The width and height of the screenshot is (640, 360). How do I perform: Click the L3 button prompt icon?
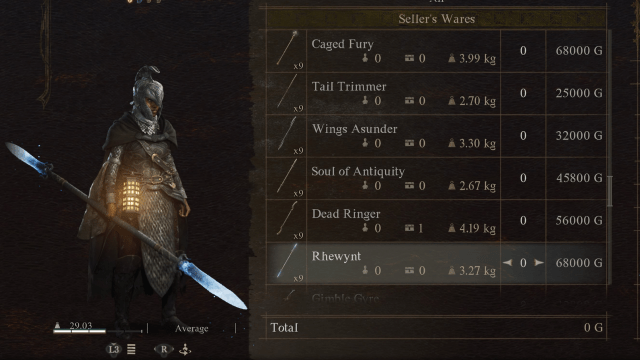(x=114, y=349)
